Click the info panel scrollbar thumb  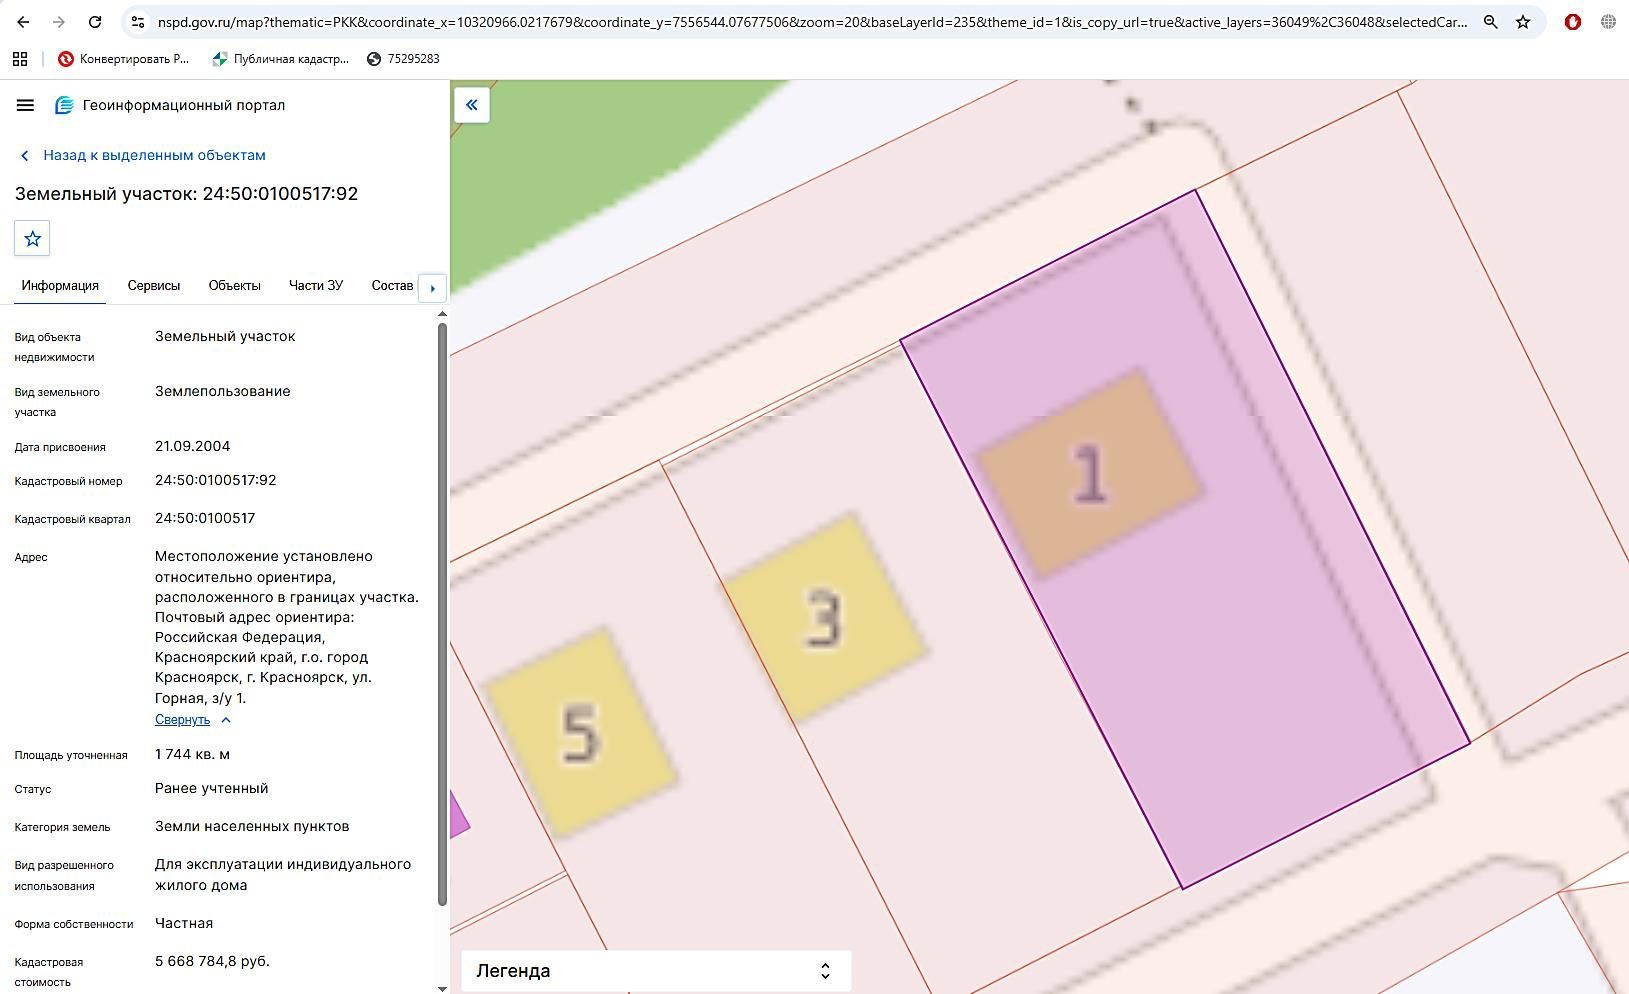(443, 614)
